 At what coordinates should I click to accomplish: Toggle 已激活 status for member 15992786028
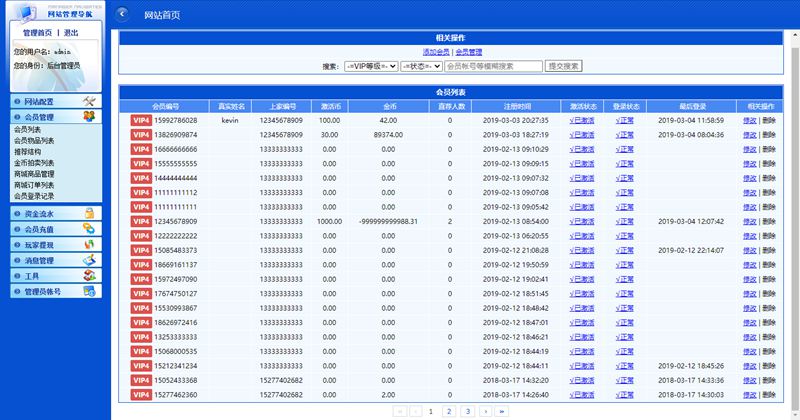581,120
